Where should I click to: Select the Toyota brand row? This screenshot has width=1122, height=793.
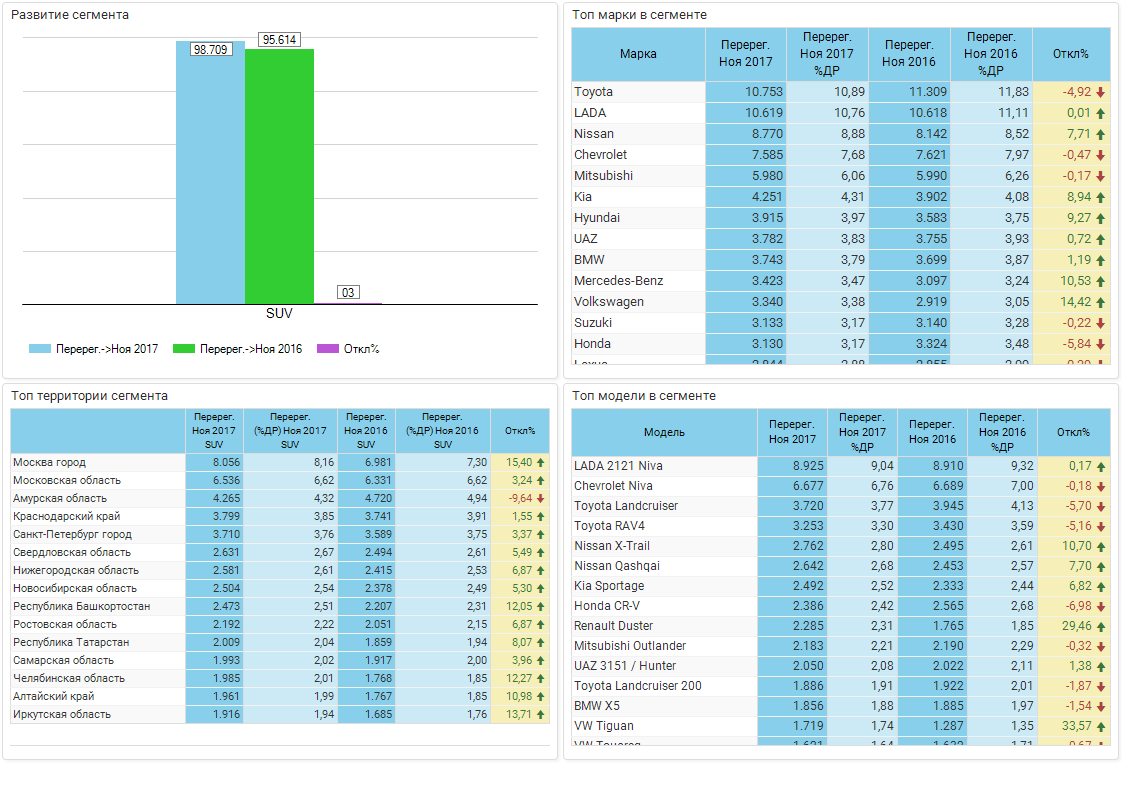click(x=841, y=92)
